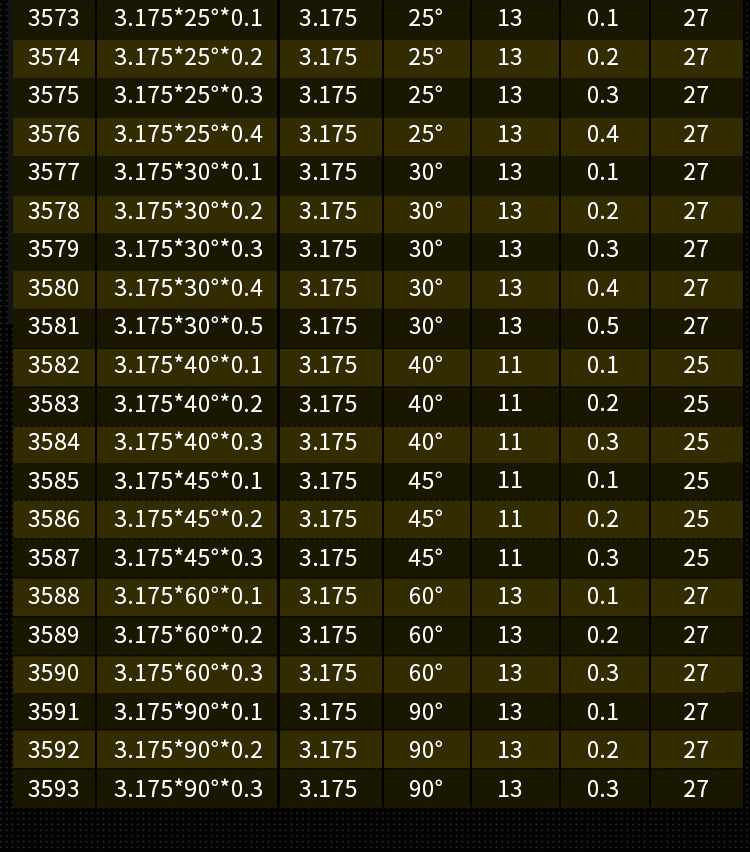
Task: Select the 3.175*60°*0.1 specification cell
Action: tap(188, 596)
